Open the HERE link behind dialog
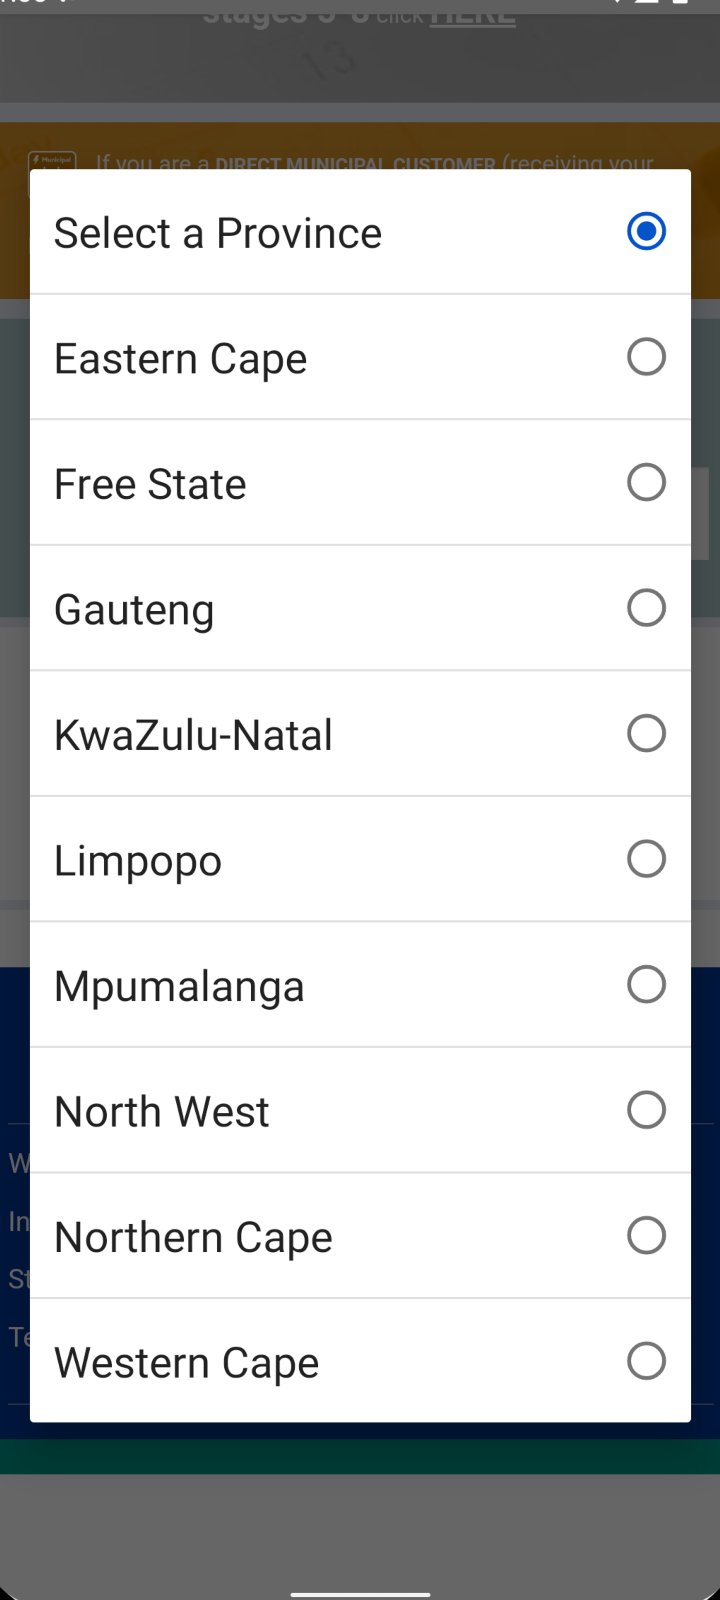This screenshot has height=1600, width=720. pyautogui.click(x=472, y=15)
